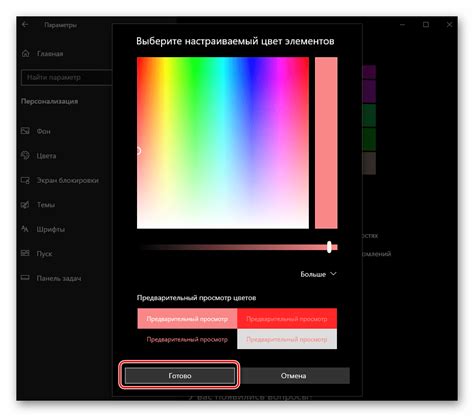This screenshot has height=417, width=474.
Task: Select the Персонализация section heading
Action: coord(49,101)
